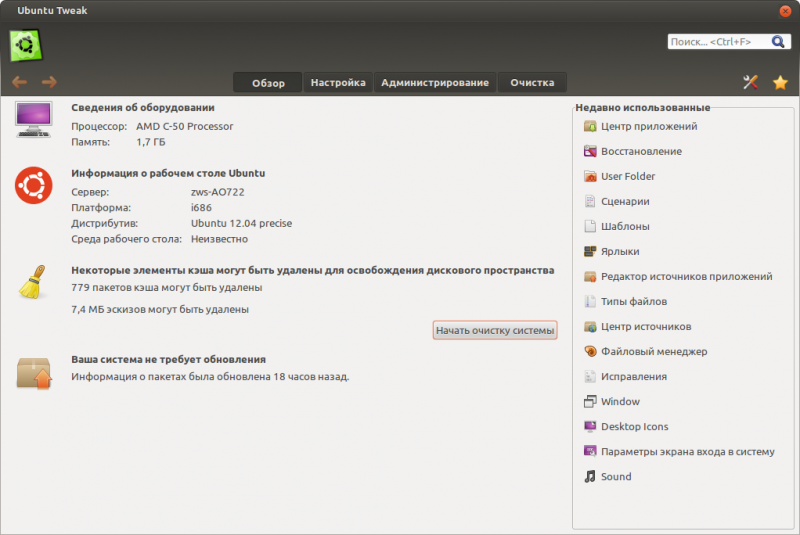This screenshot has width=800, height=535.
Task: Switch to the Очистка tab
Action: 532,83
